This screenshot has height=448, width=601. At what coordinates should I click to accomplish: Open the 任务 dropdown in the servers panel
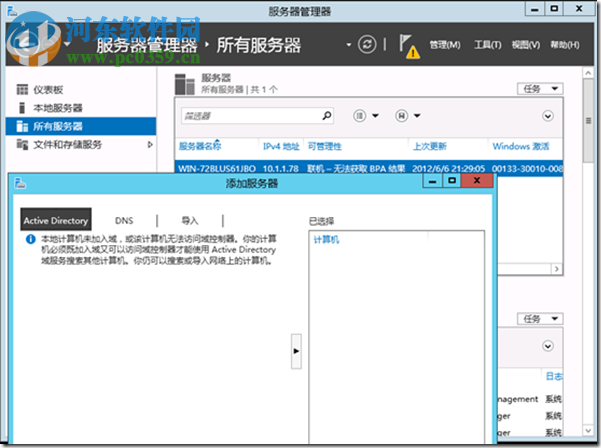(x=540, y=89)
